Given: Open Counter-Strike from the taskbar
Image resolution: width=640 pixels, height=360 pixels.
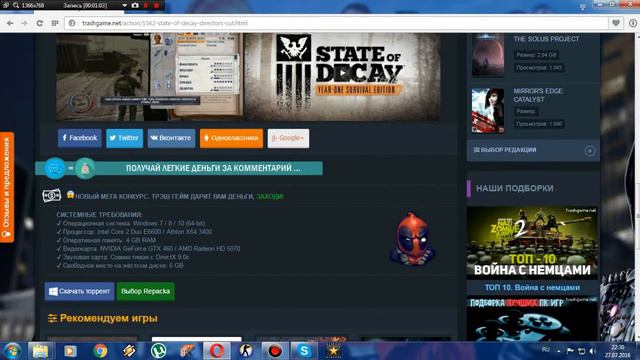Looking at the screenshot, I should (x=246, y=351).
